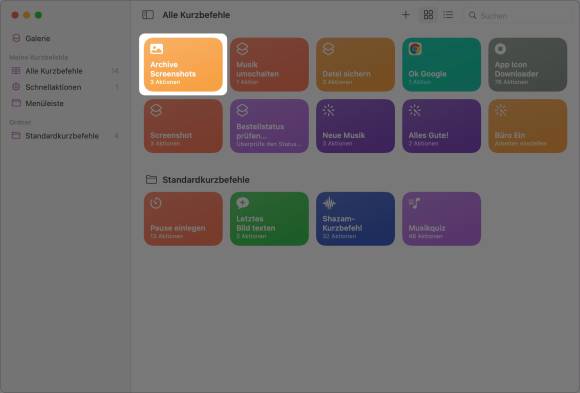
Task: Click the Galerie sidebar icon
Action: tap(16, 38)
